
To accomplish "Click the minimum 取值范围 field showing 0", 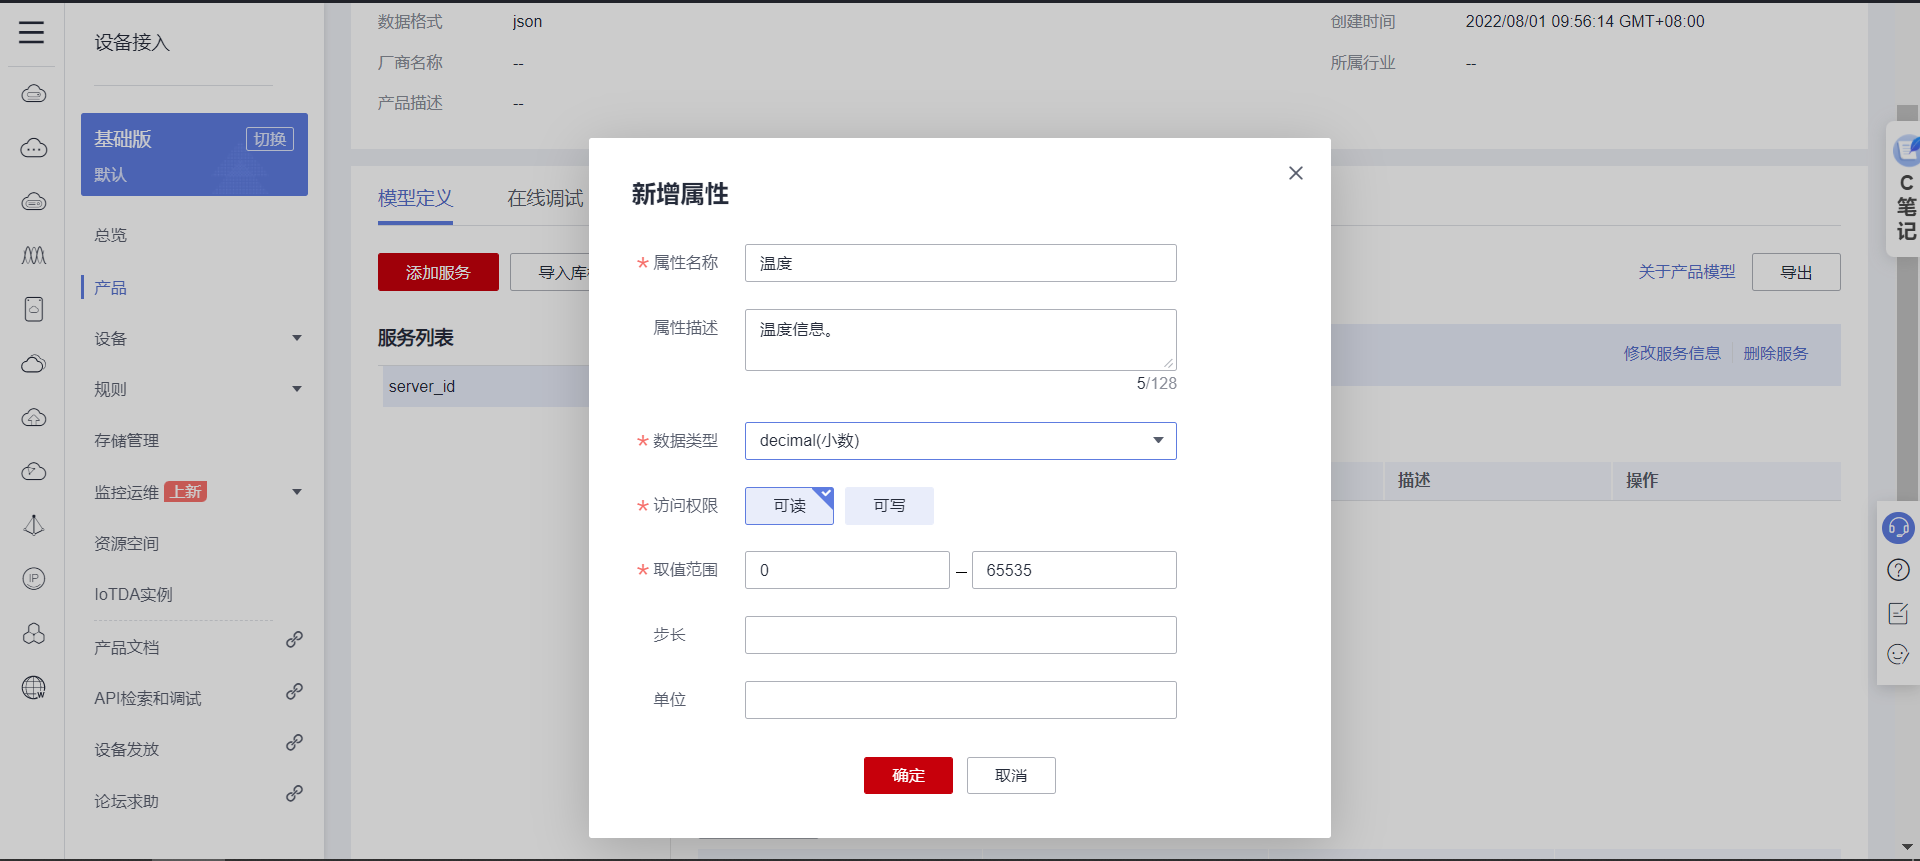I will [847, 570].
